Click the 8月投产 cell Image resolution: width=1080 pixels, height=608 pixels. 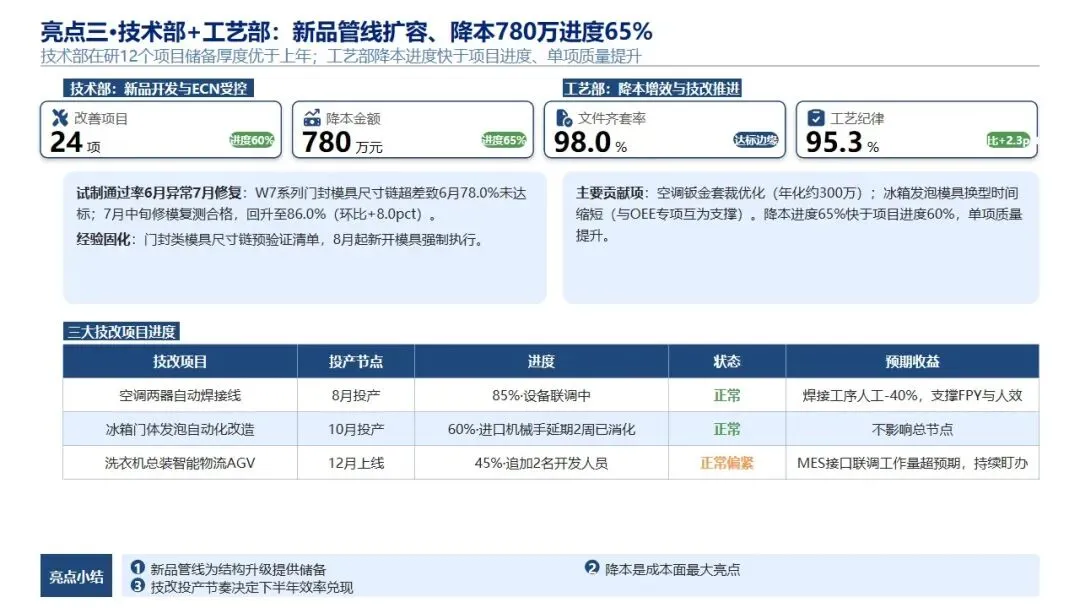tap(356, 395)
